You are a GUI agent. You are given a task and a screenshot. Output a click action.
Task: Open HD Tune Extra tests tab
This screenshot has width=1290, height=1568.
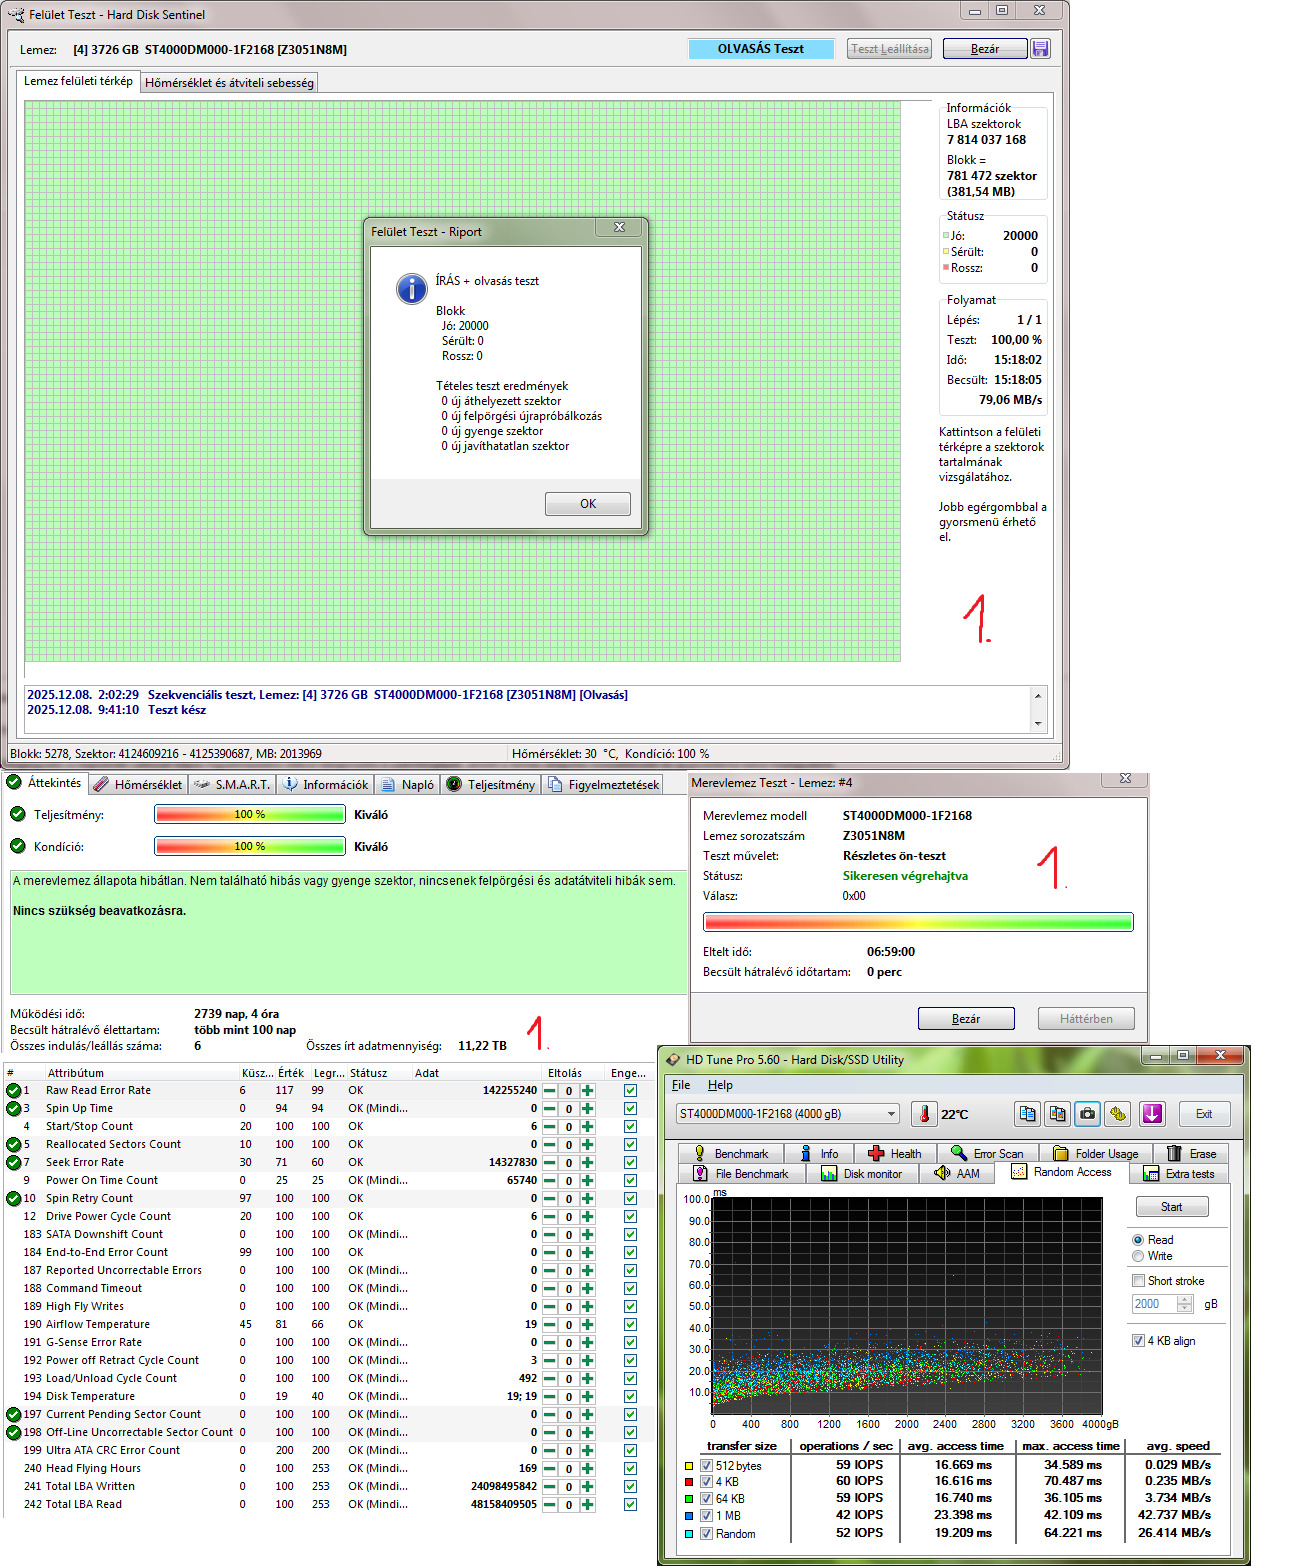click(1180, 1173)
